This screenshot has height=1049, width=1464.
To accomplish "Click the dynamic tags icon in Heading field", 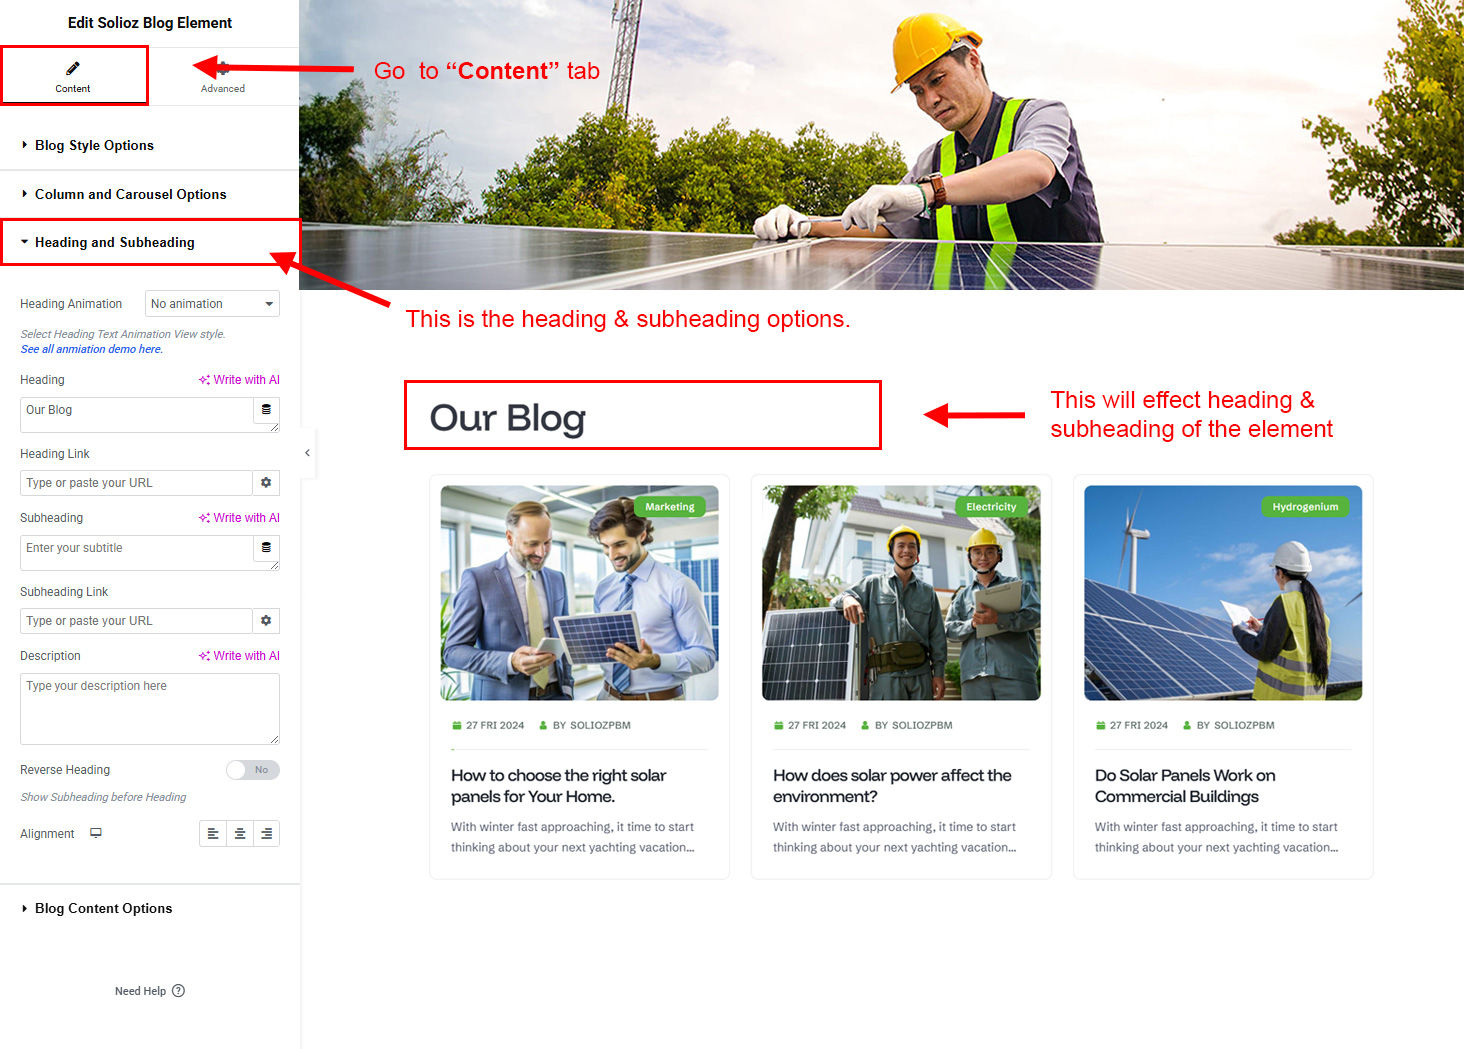I will tap(266, 410).
